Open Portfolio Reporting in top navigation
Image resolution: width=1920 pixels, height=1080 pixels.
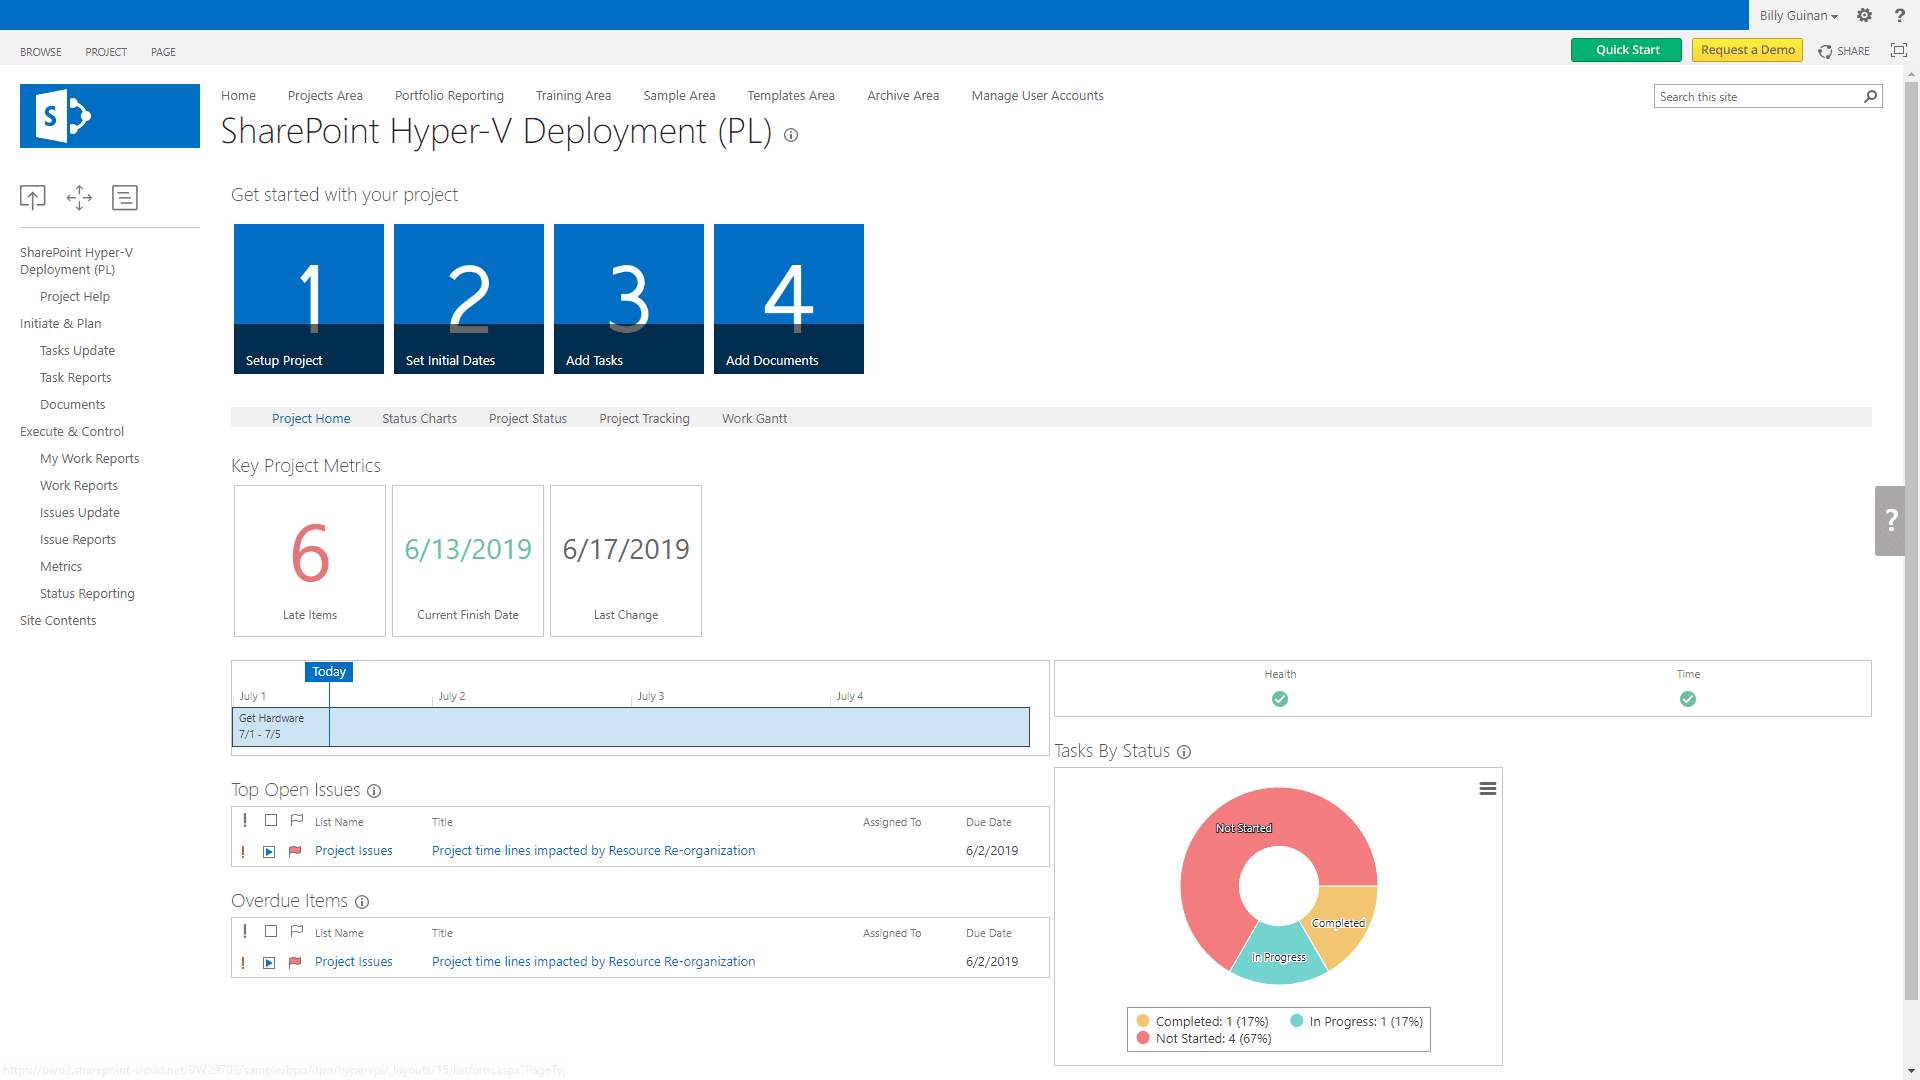(x=449, y=96)
